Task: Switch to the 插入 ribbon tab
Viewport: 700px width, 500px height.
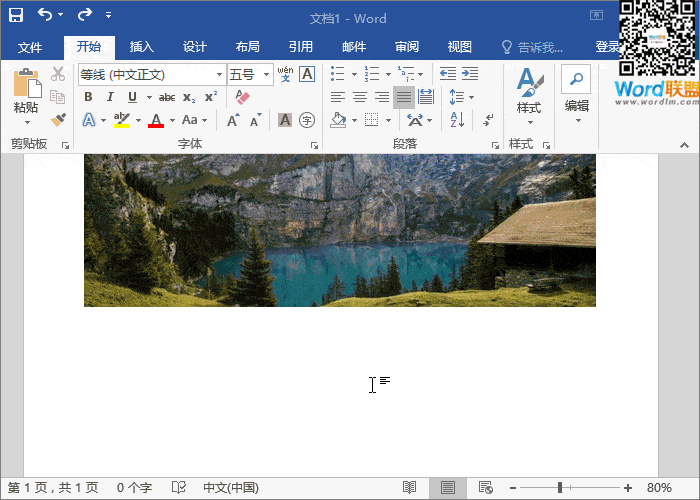Action: (x=142, y=47)
